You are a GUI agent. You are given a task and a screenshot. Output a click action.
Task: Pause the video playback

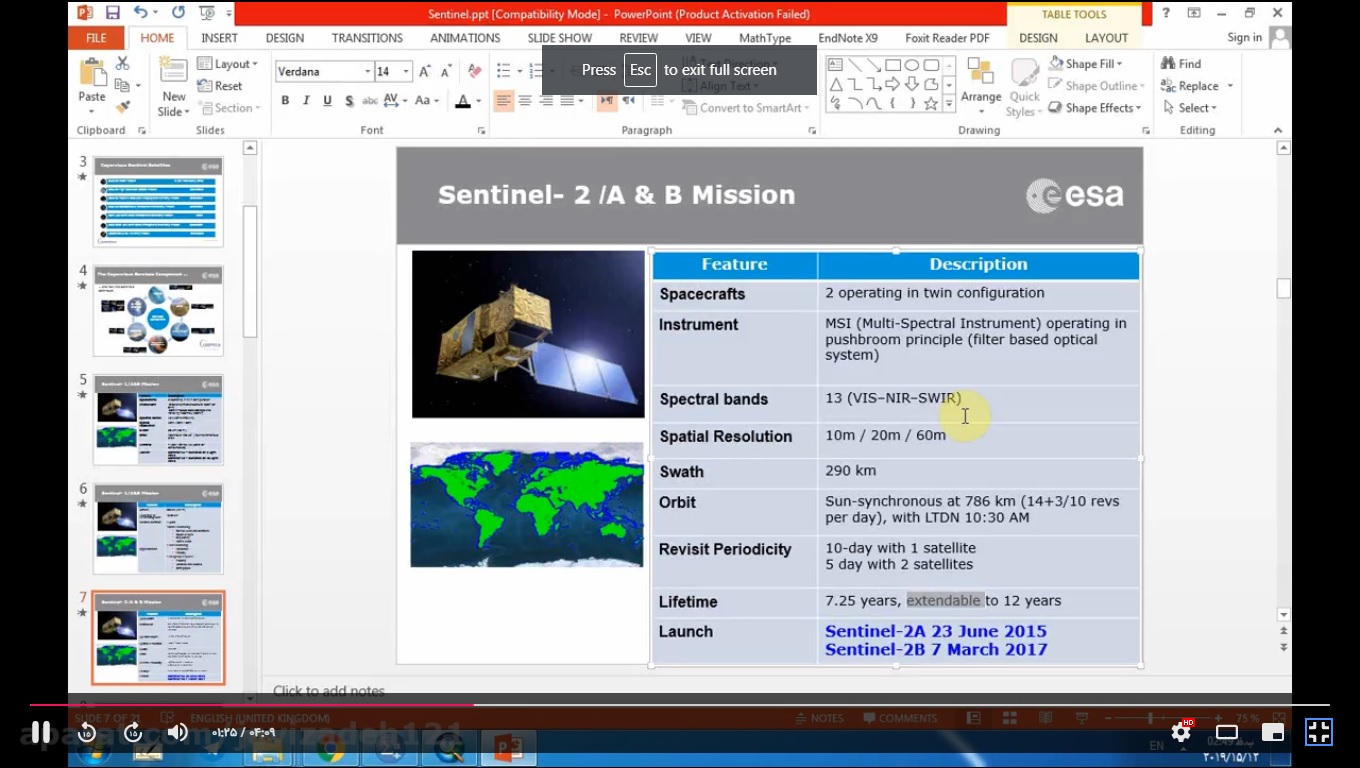[x=40, y=733]
